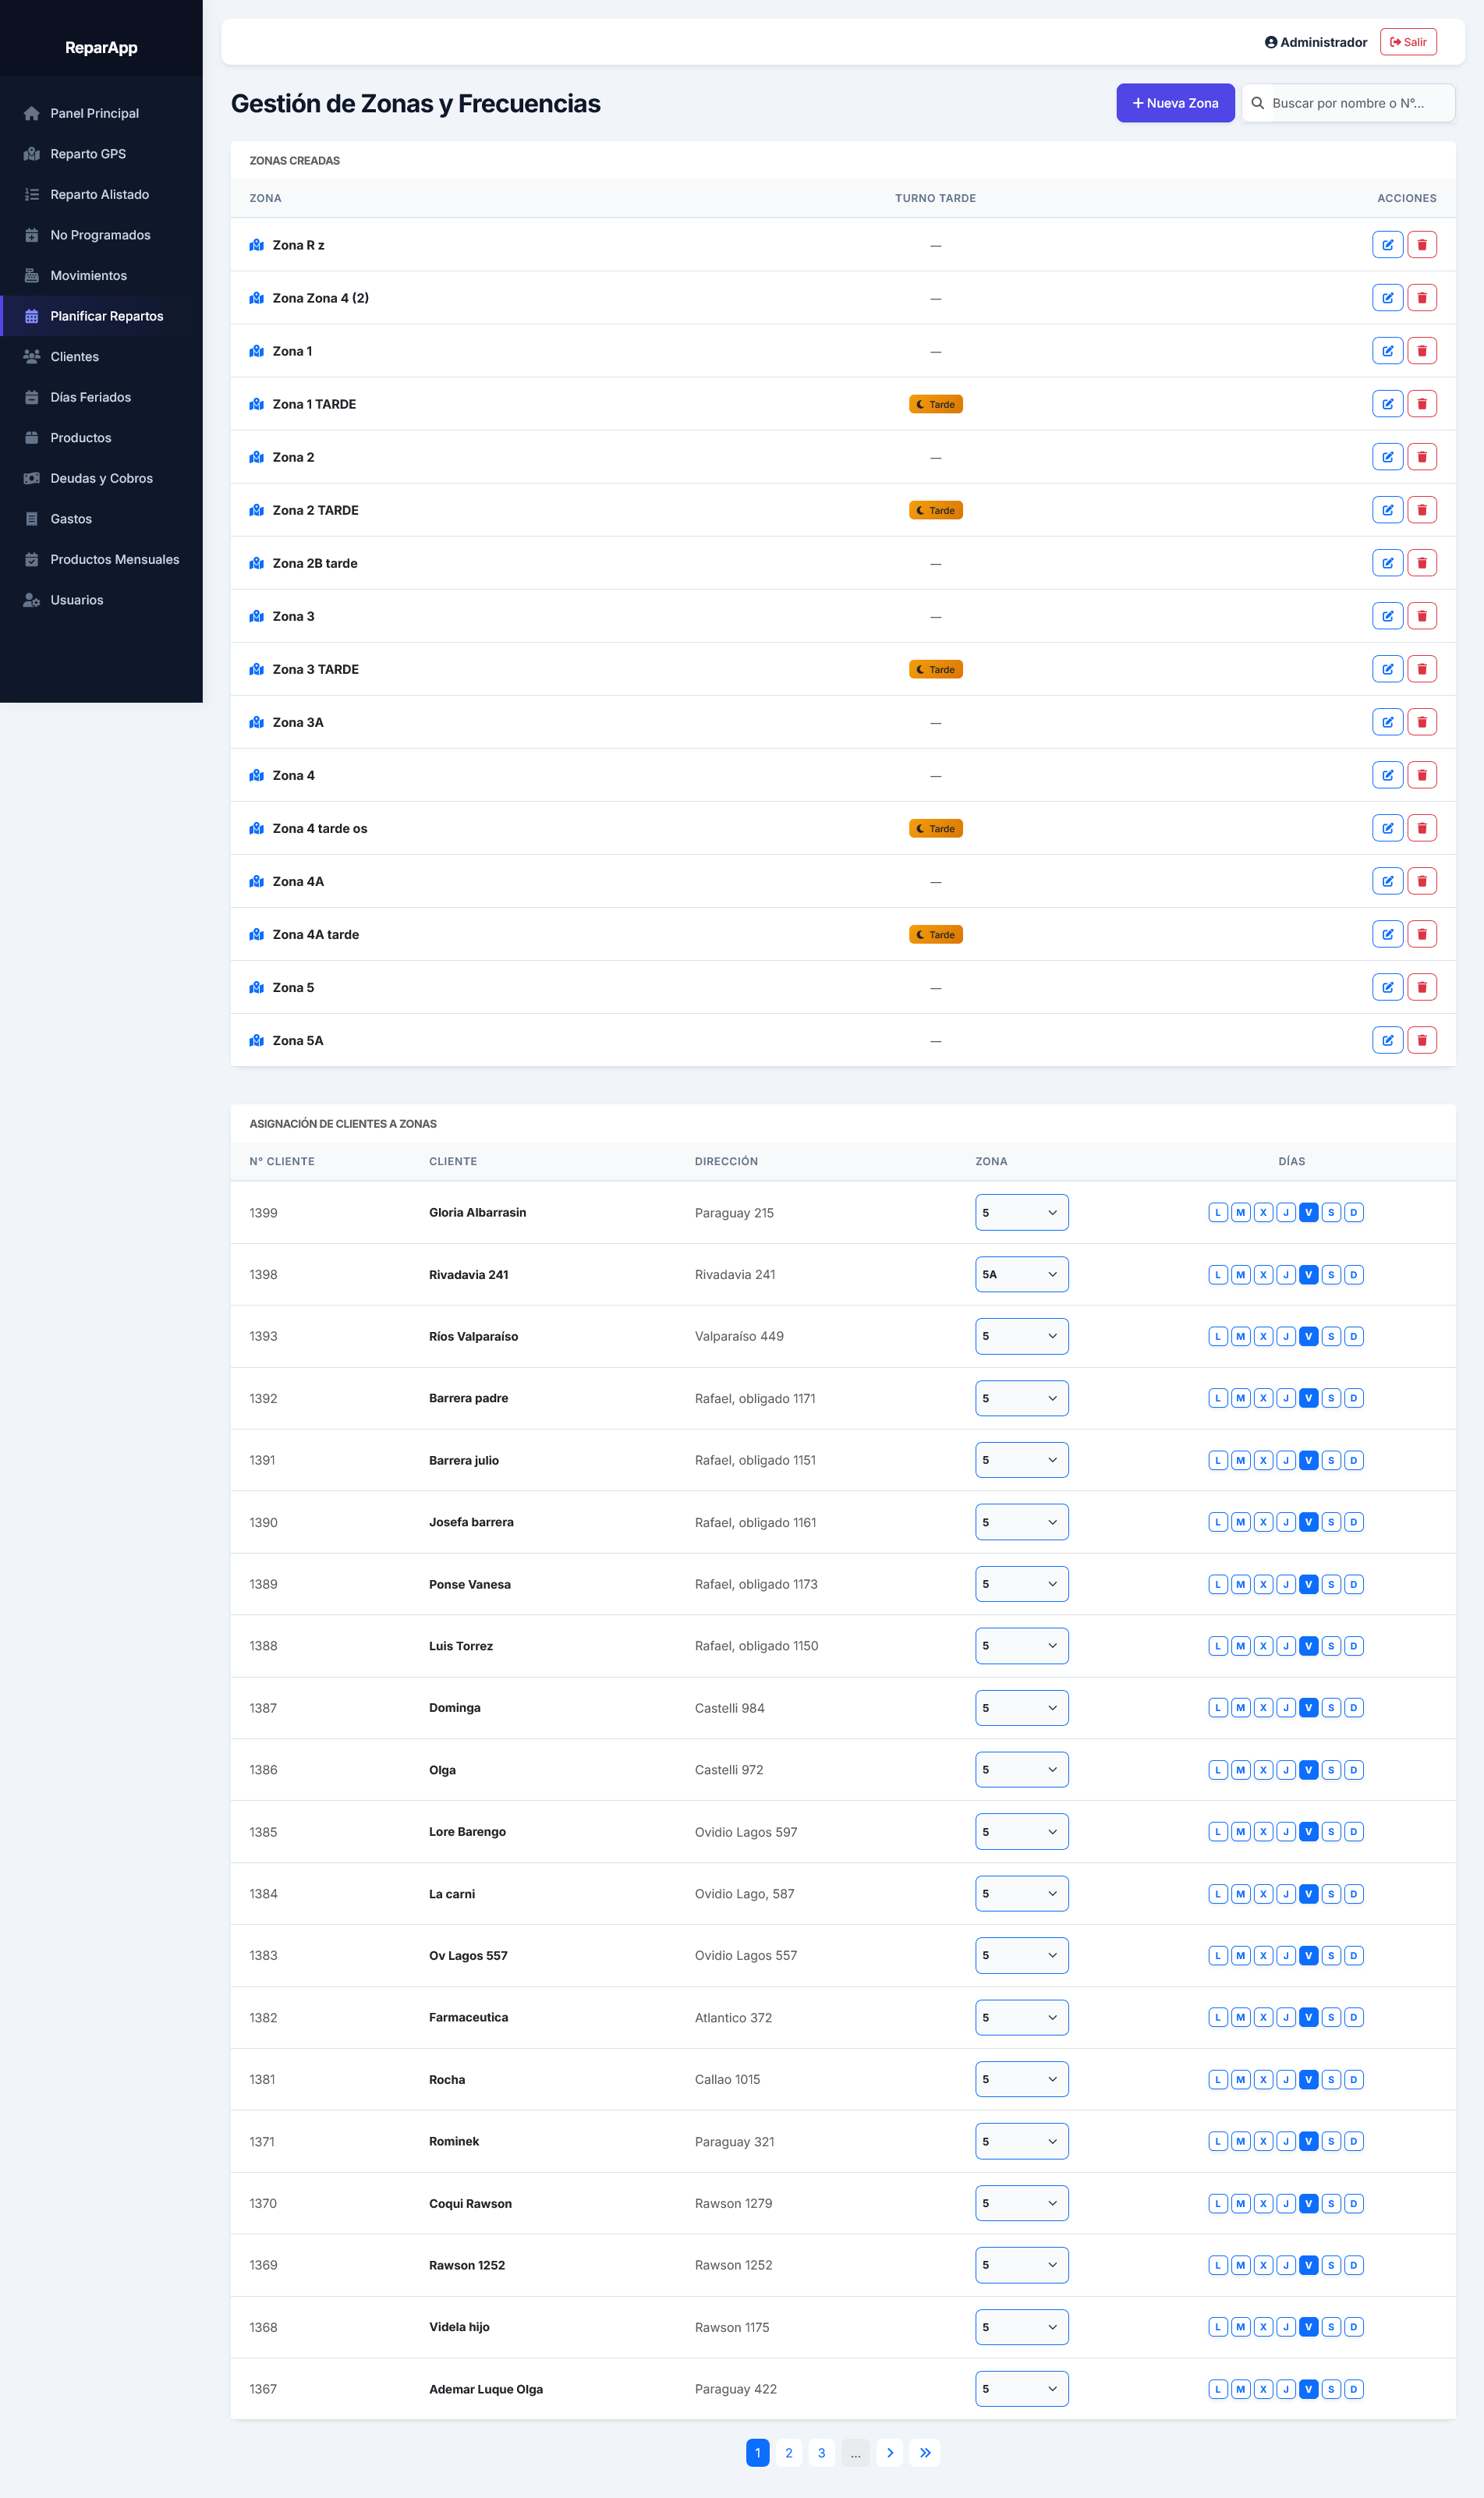This screenshot has width=1484, height=2498.
Task: Click the Nueva Zona button
Action: 1175,103
